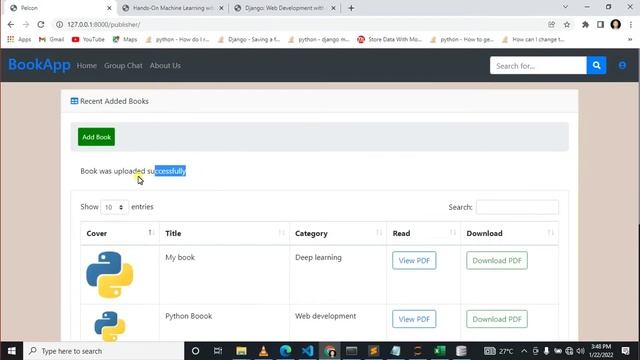Bookmark this page with the star icon
This screenshot has height=360, width=640.
(567, 24)
